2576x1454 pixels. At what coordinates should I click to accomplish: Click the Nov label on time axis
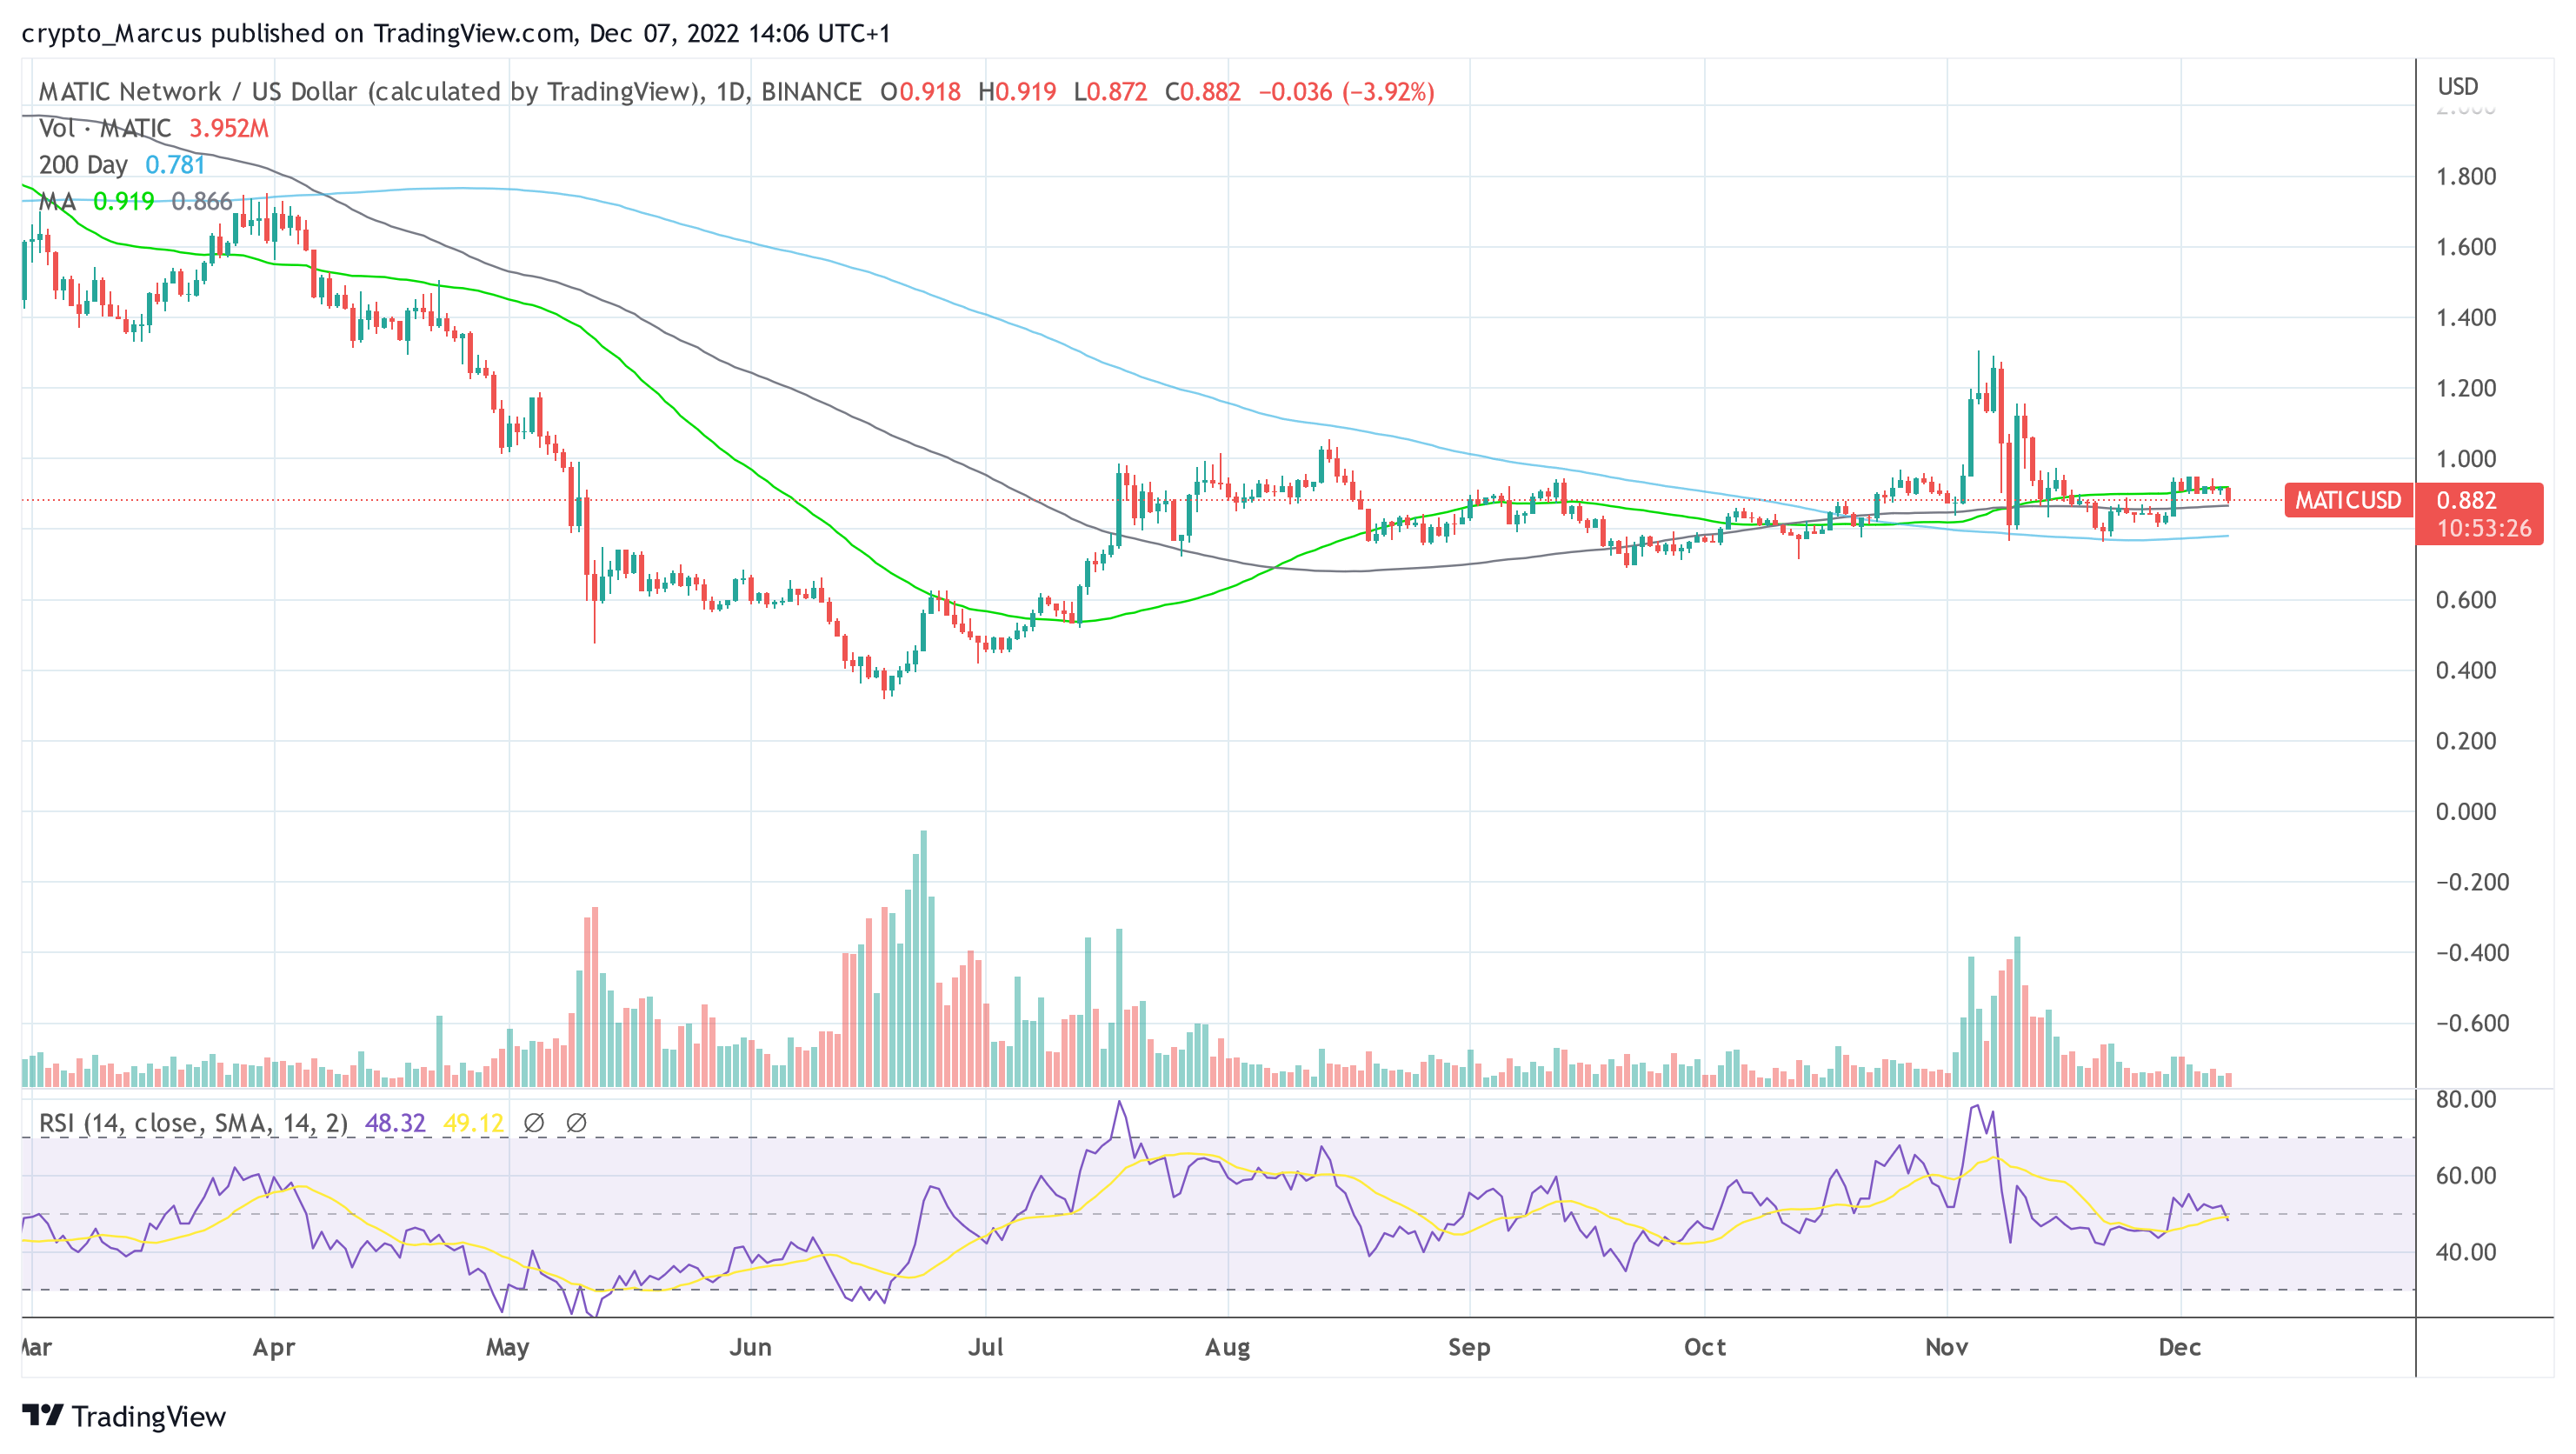1947,1348
